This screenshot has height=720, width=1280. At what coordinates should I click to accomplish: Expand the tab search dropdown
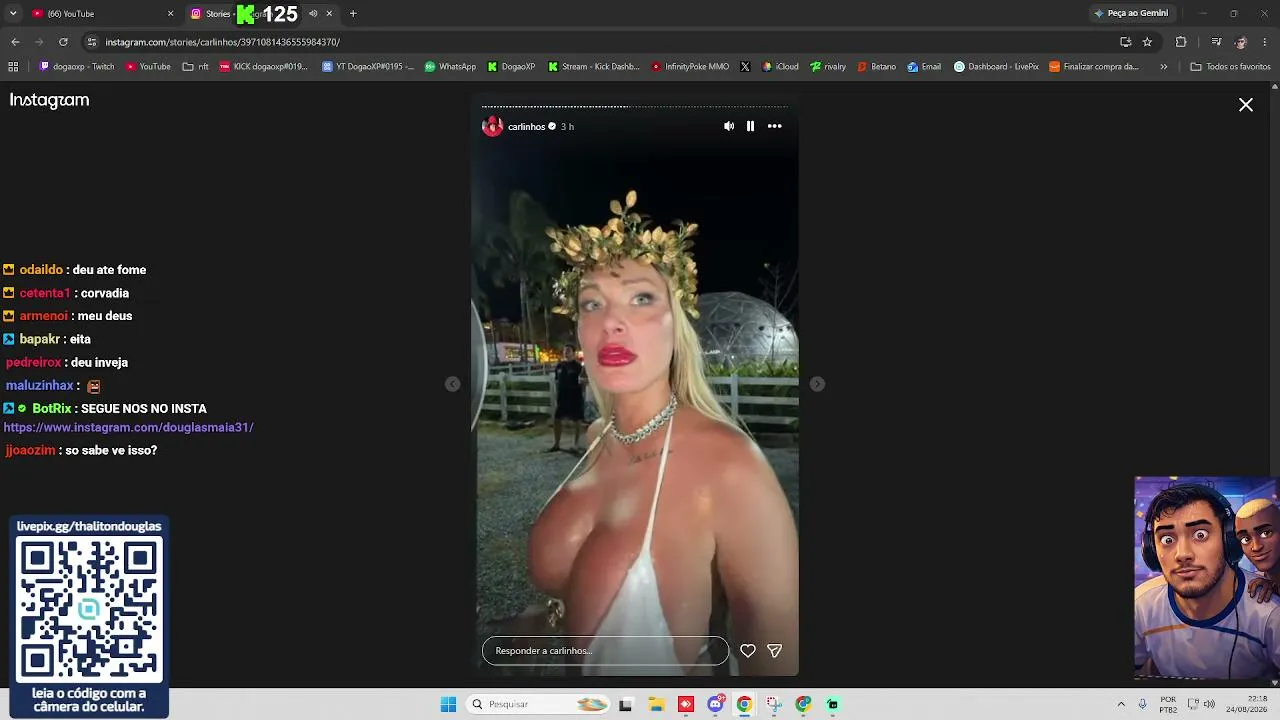point(13,14)
